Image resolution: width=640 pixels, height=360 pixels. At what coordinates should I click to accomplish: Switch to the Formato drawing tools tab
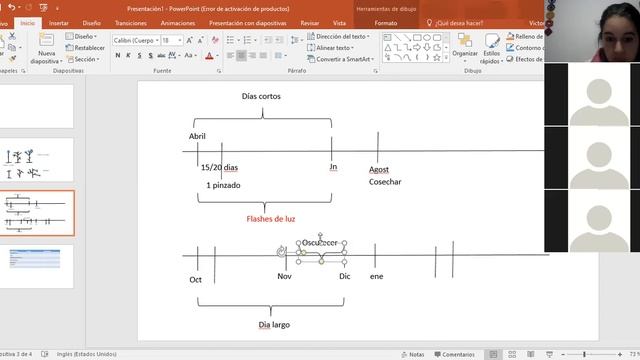386,23
